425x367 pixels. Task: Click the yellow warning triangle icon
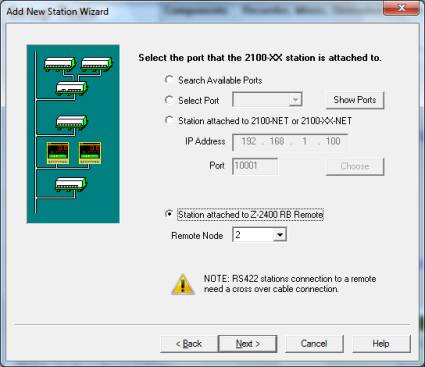[x=183, y=284]
